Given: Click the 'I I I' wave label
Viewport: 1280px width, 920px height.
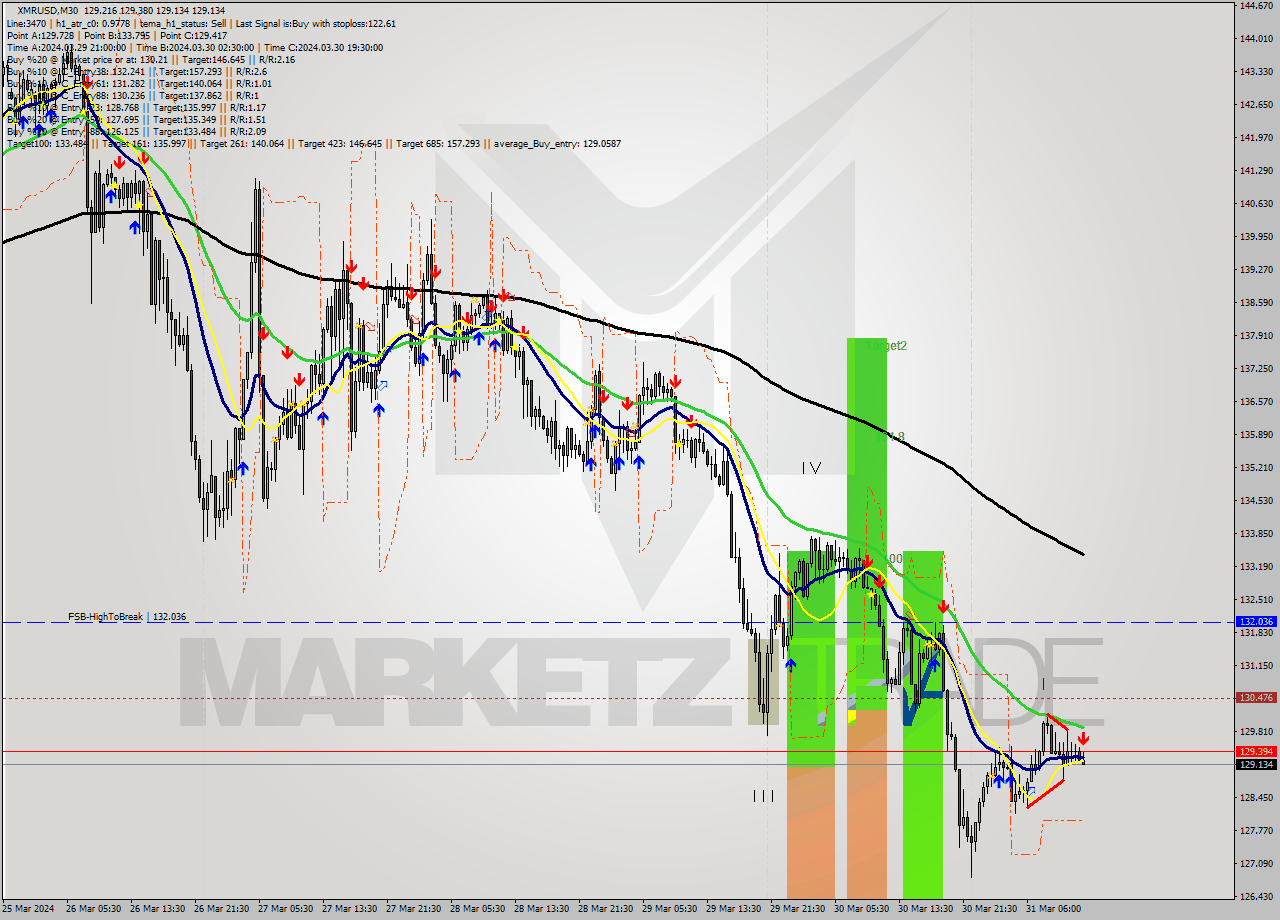Looking at the screenshot, I should [763, 796].
